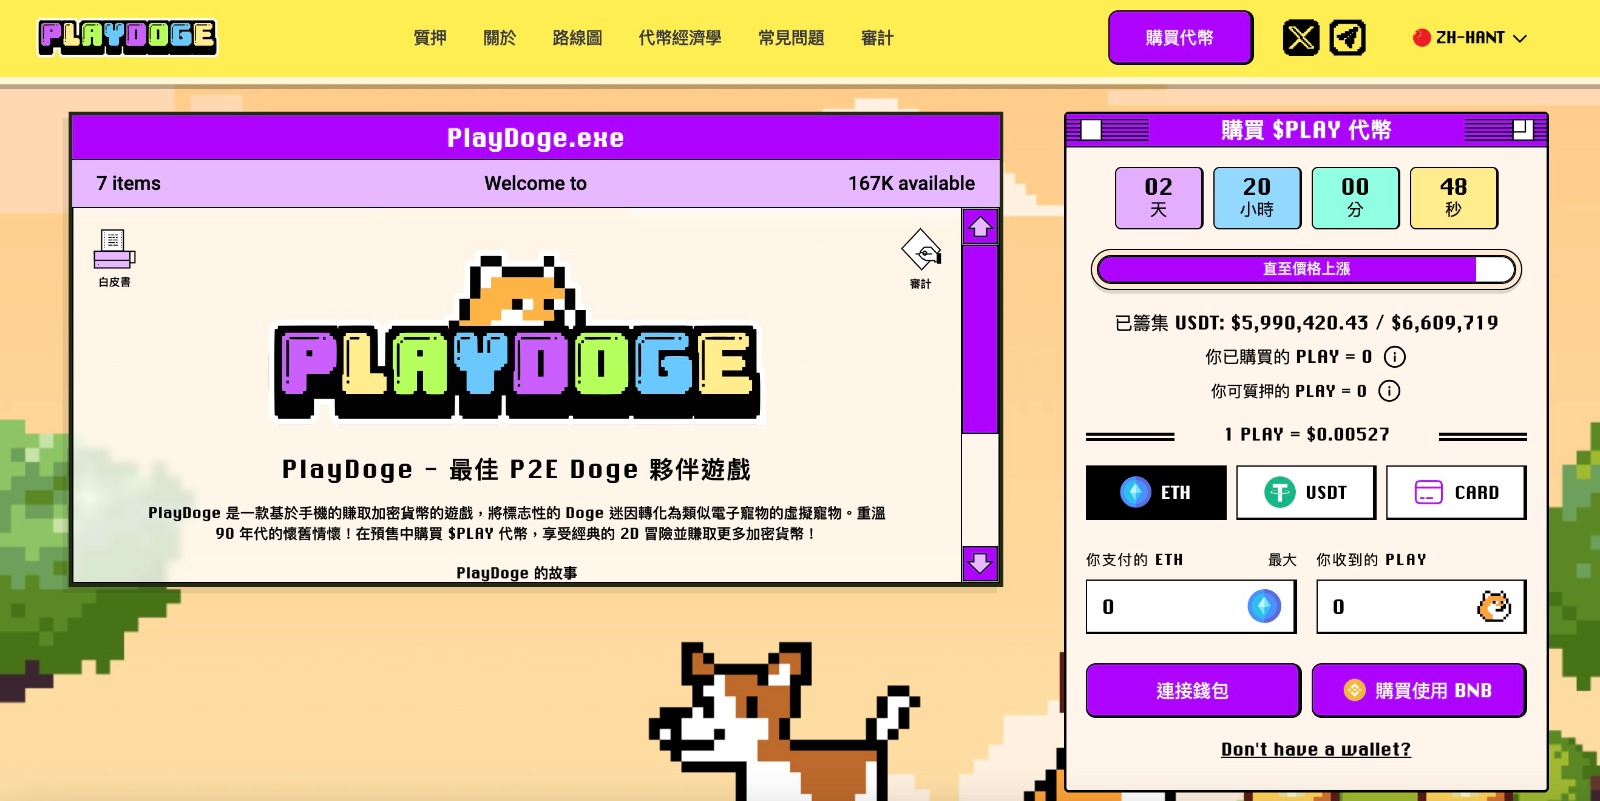Select ETH as payment currency
Image resolution: width=1600 pixels, height=801 pixels.
(x=1156, y=492)
